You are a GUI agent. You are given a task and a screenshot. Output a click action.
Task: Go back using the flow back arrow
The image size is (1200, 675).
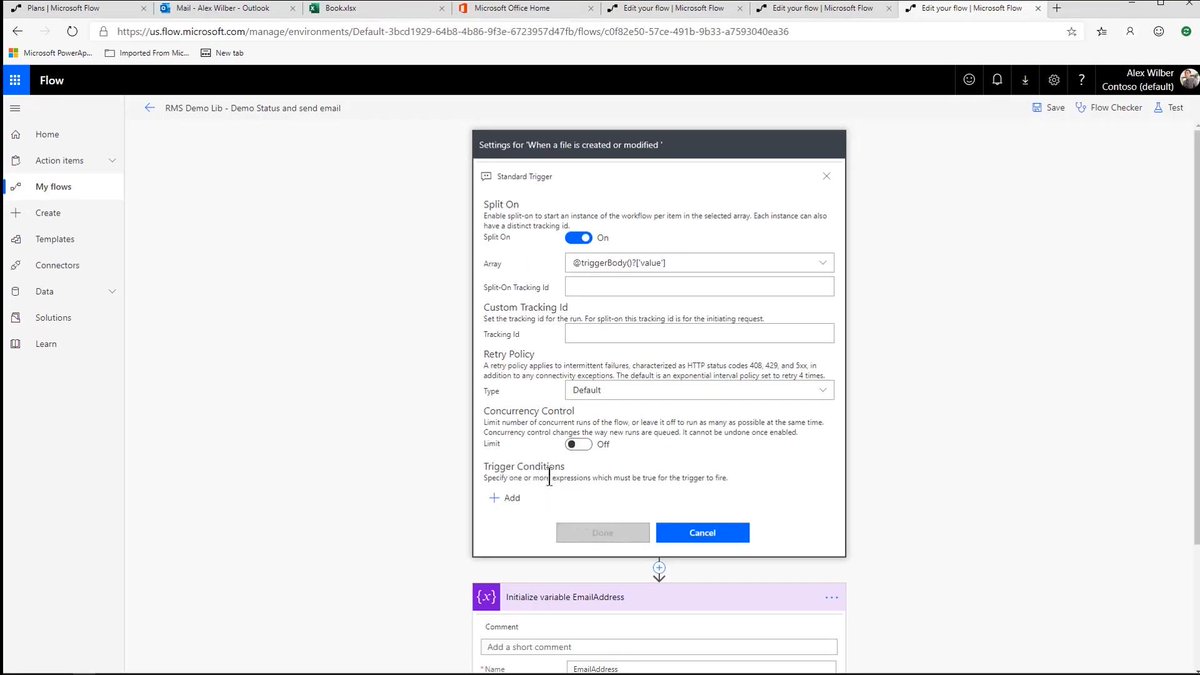[150, 107]
